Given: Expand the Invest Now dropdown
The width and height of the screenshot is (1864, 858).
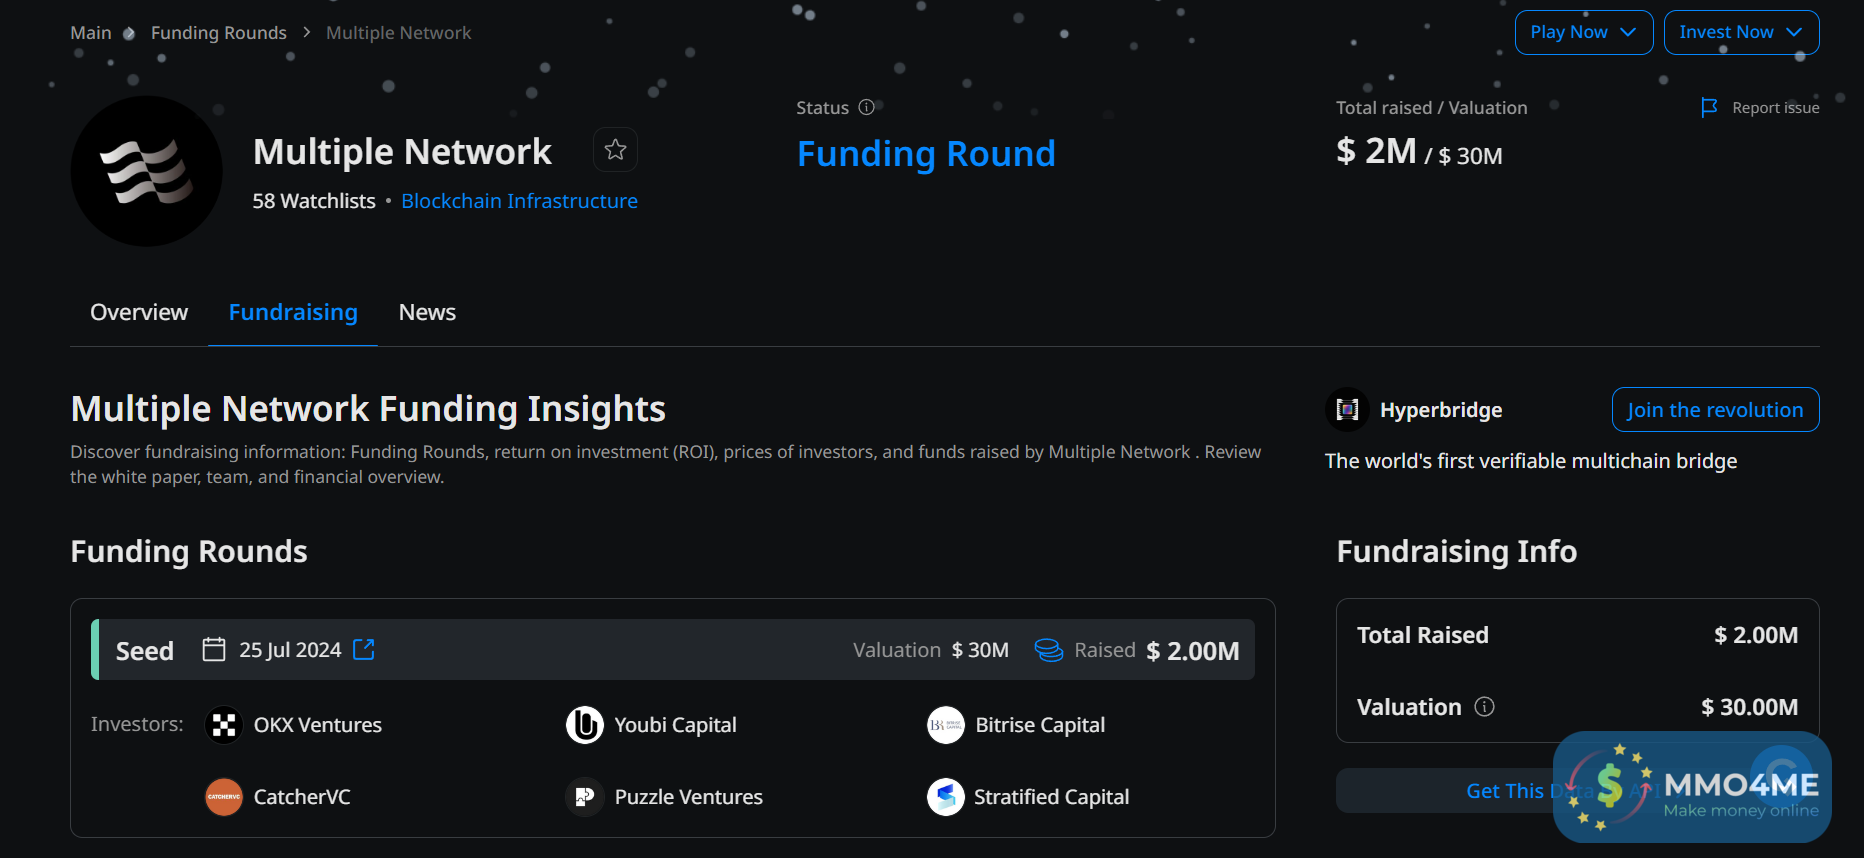Looking at the screenshot, I should point(1741,32).
